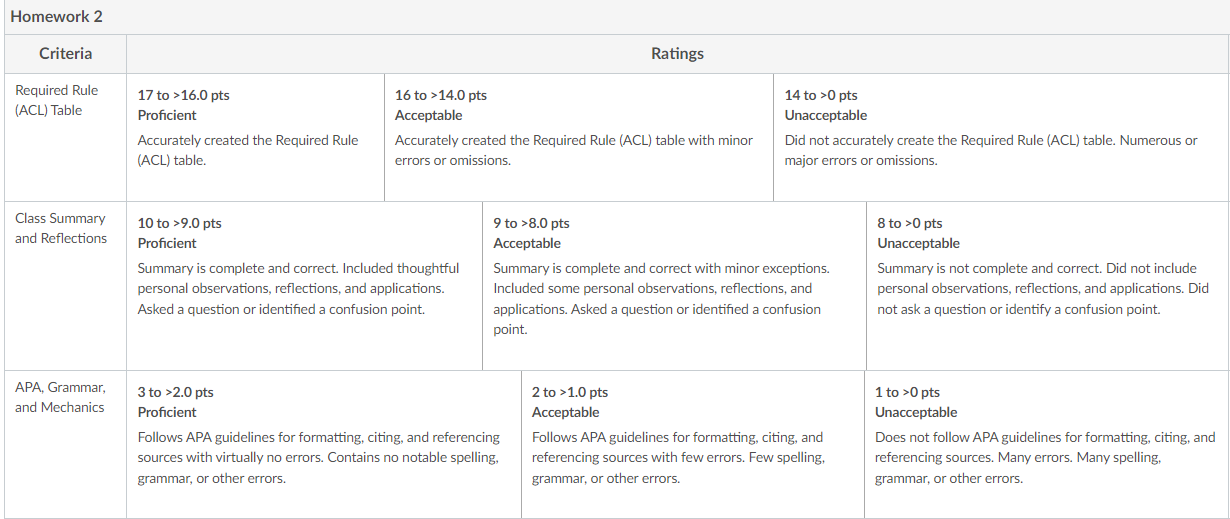
Task: Click the Ratings column header
Action: (x=677, y=53)
